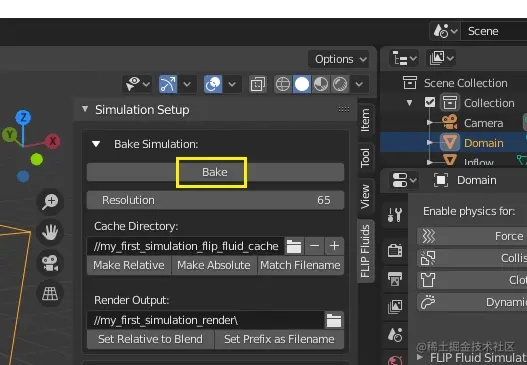
Task: Click the Bake simulation button
Action: click(215, 172)
